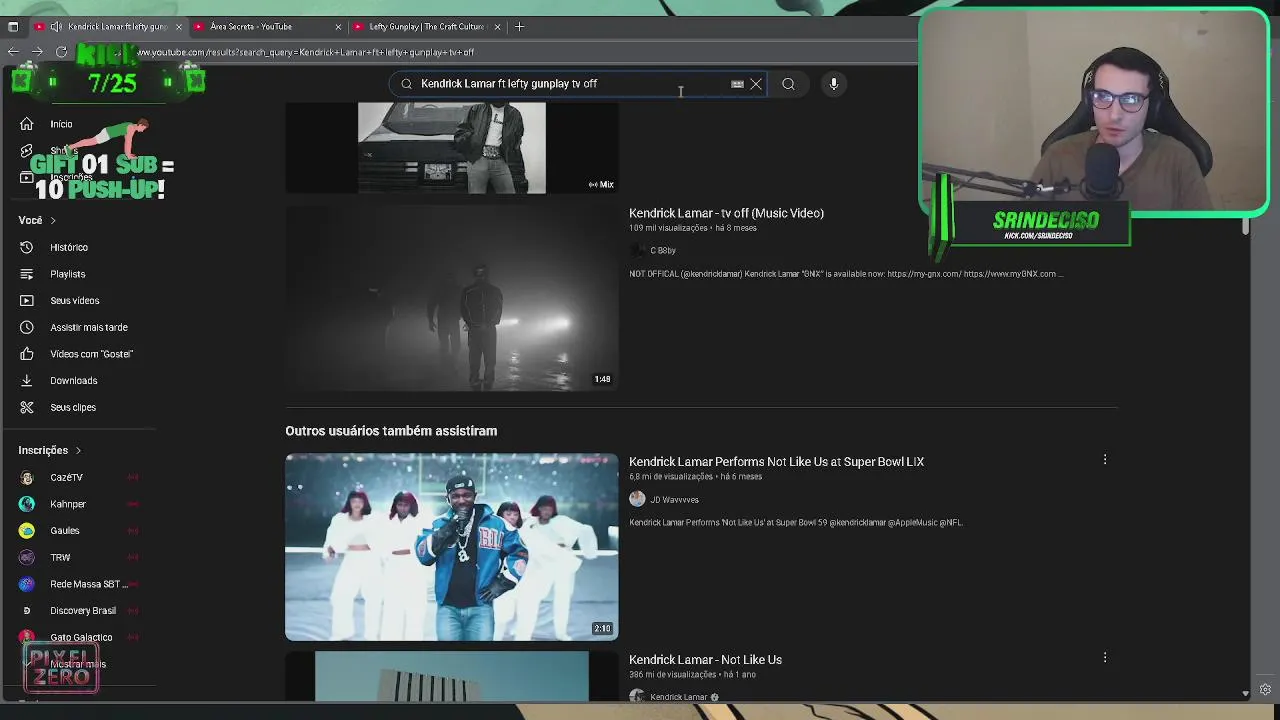Open options menu for Not Like Us video
1280x720 pixels.
(x=1105, y=658)
